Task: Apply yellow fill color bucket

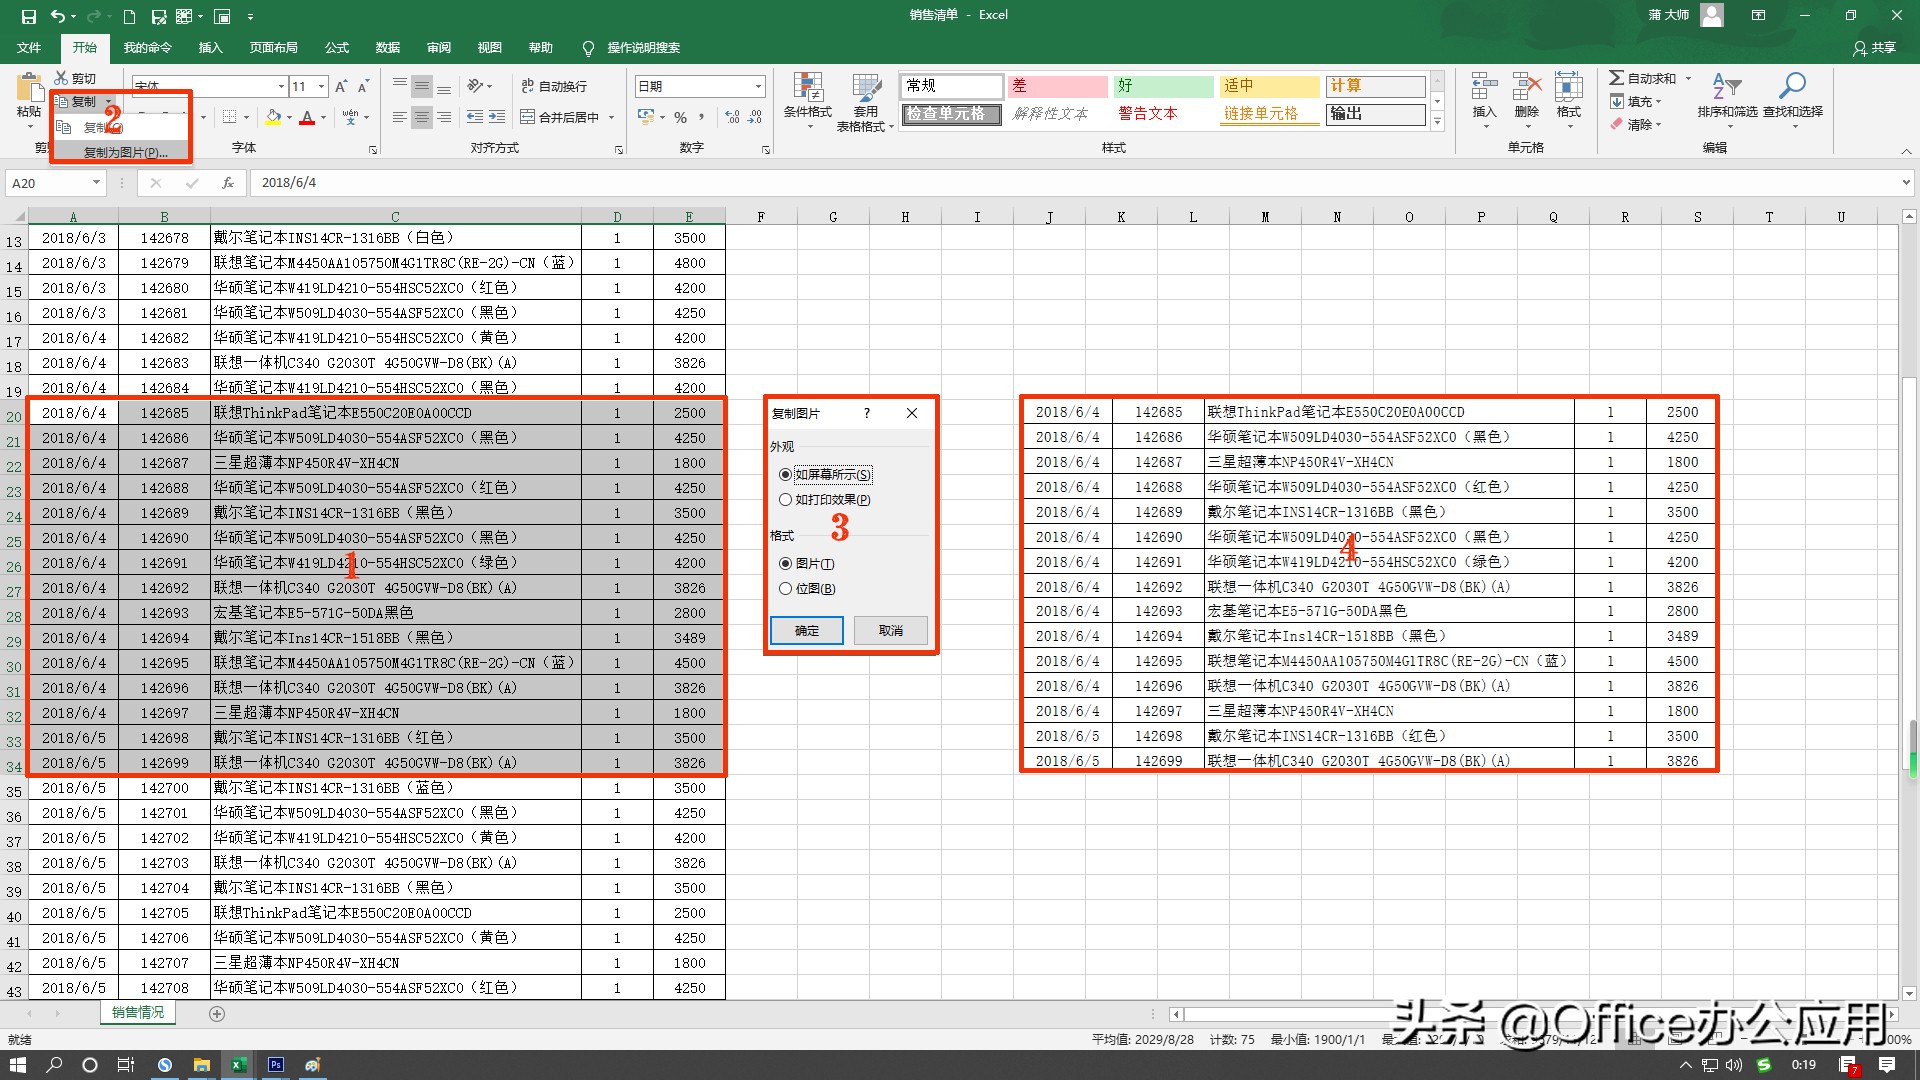Action: click(x=273, y=117)
